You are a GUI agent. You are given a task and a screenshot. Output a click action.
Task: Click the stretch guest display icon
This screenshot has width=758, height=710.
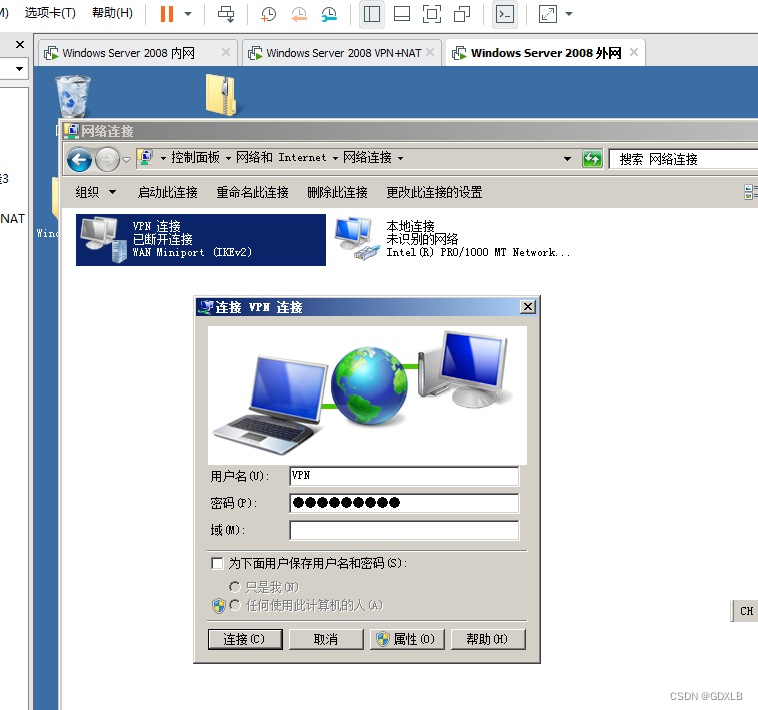(x=548, y=14)
